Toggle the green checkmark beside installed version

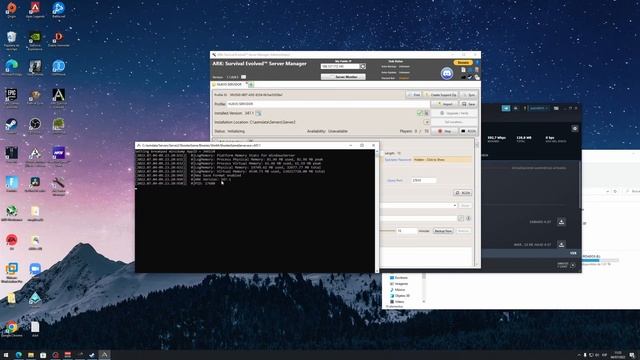(419, 113)
